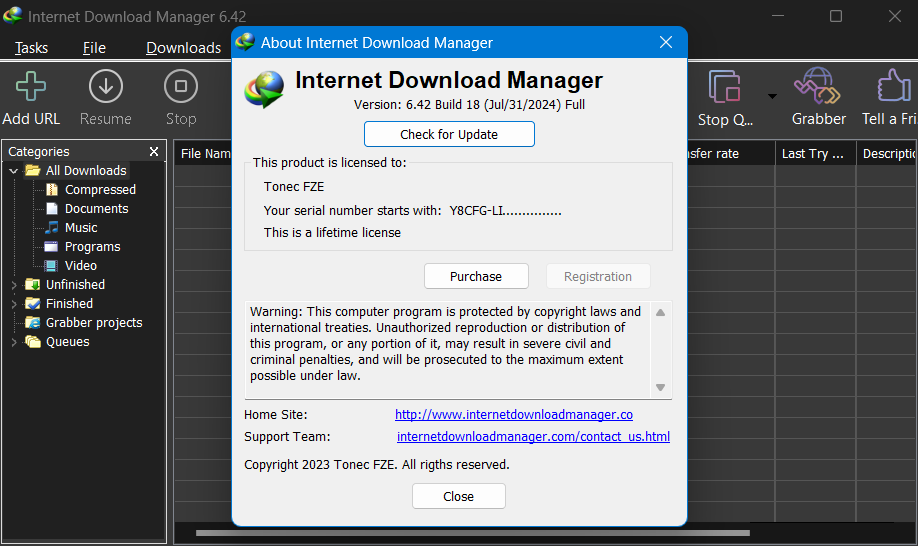Click the IDM logo in About dialog

pos(264,90)
